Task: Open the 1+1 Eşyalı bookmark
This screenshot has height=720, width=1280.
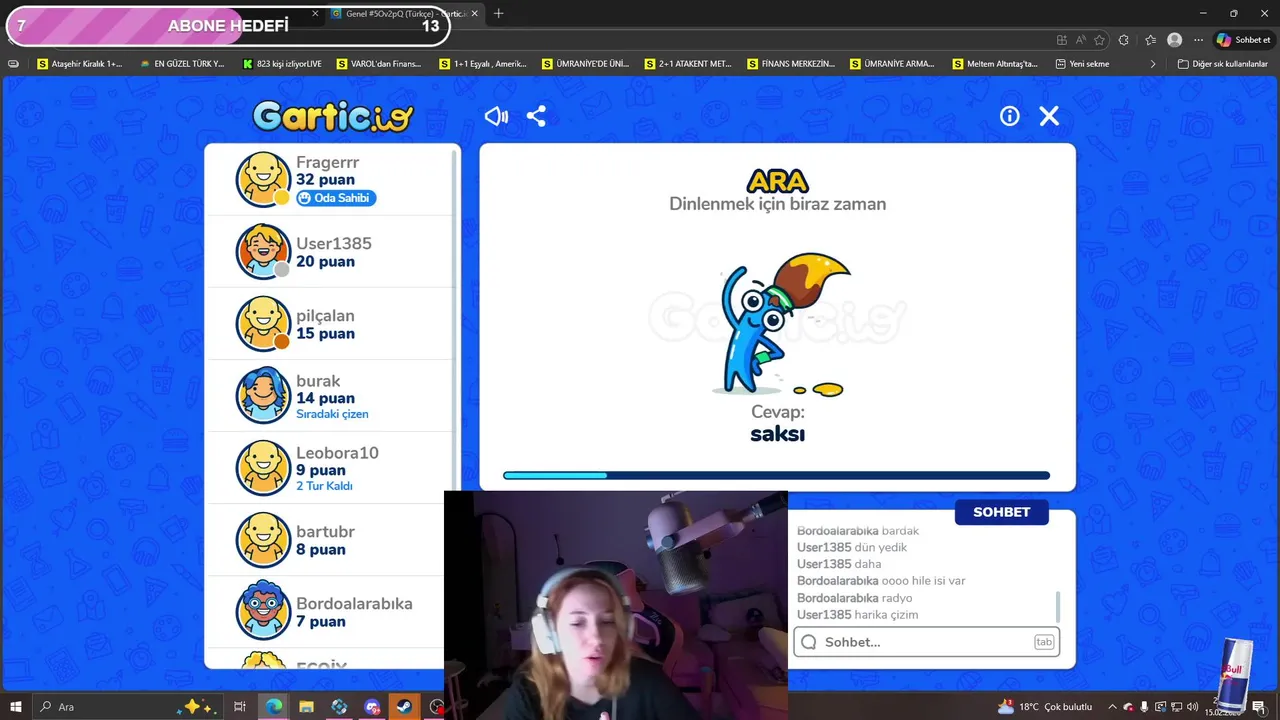Action: point(483,63)
